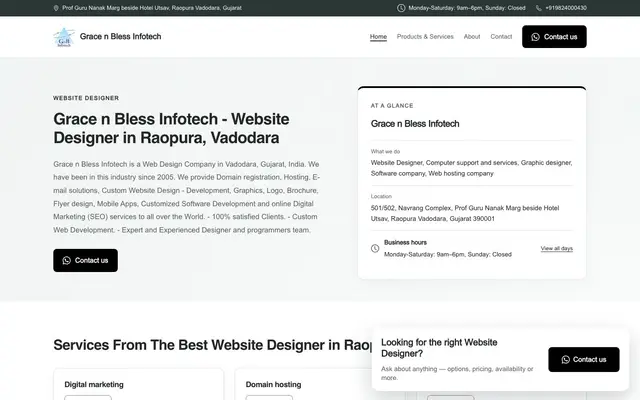Click the WEBSITE DESIGNER label above heading
This screenshot has width=640, height=400.
point(86,98)
